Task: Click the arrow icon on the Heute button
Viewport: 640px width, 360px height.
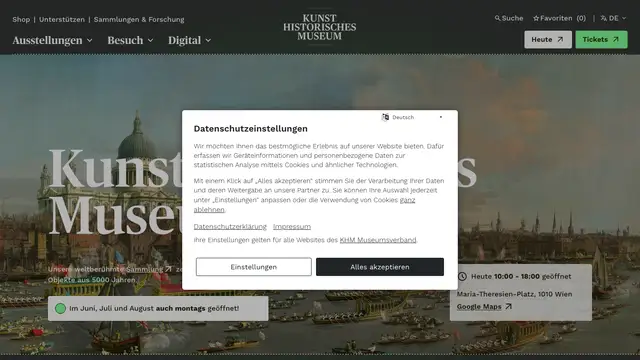Action: pyautogui.click(x=560, y=40)
